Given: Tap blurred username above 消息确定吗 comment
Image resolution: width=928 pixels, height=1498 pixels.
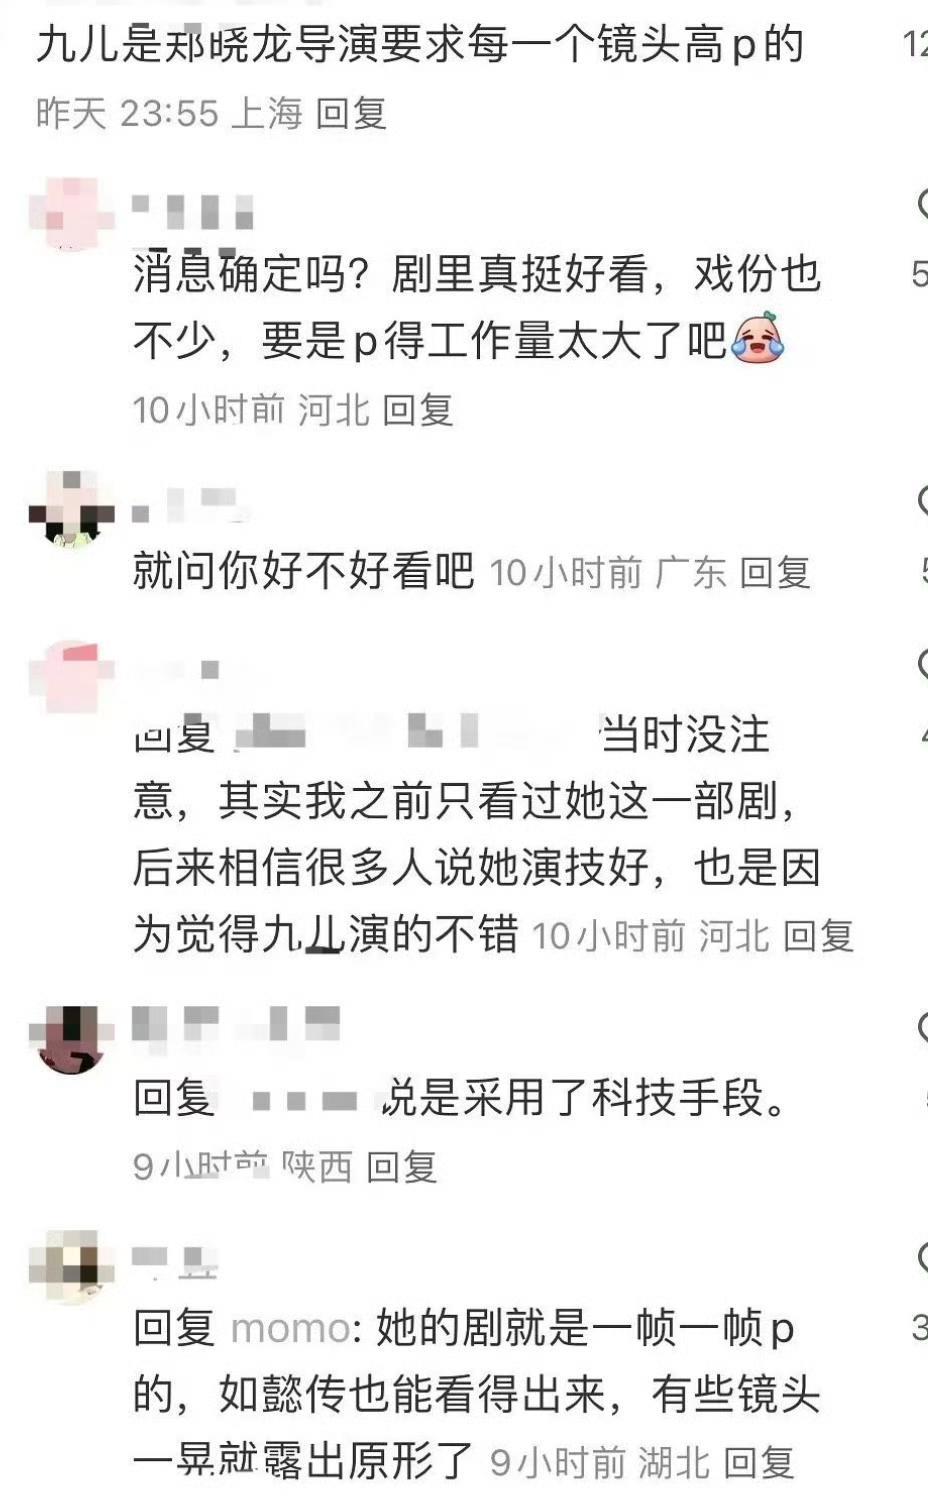Looking at the screenshot, I should (x=193, y=211).
